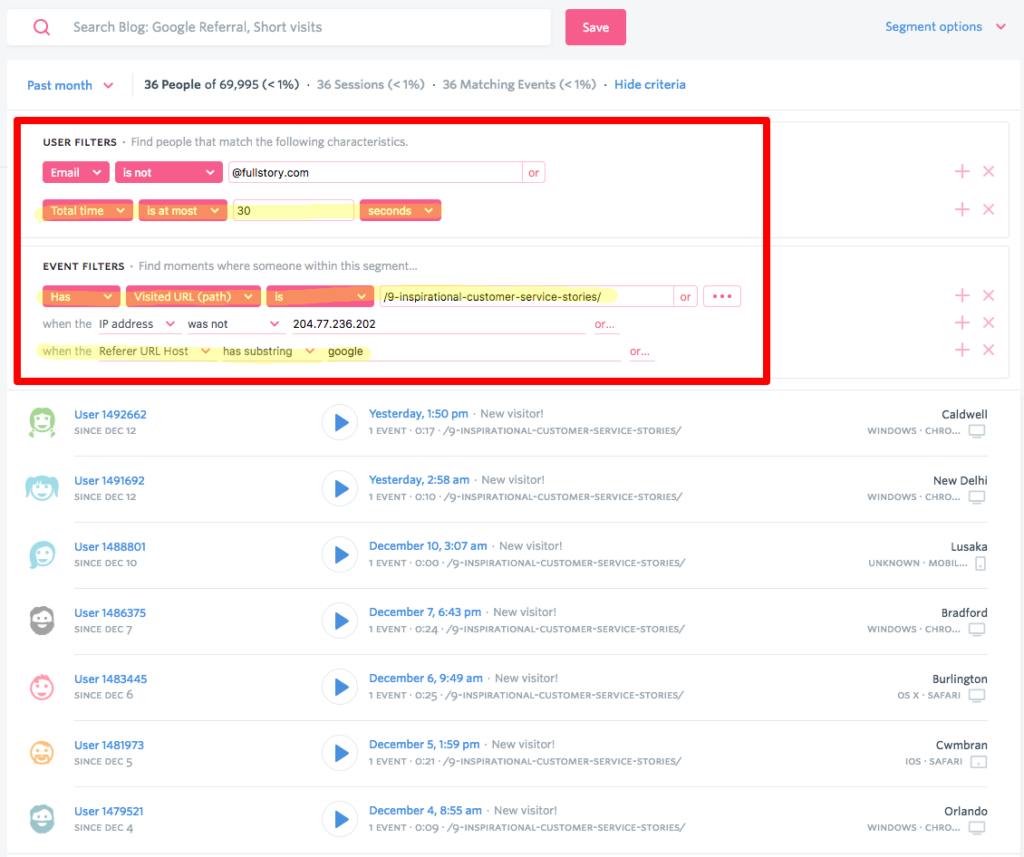Click User 1483445's pink smiley avatar
This screenshot has width=1024, height=857.
42,687
